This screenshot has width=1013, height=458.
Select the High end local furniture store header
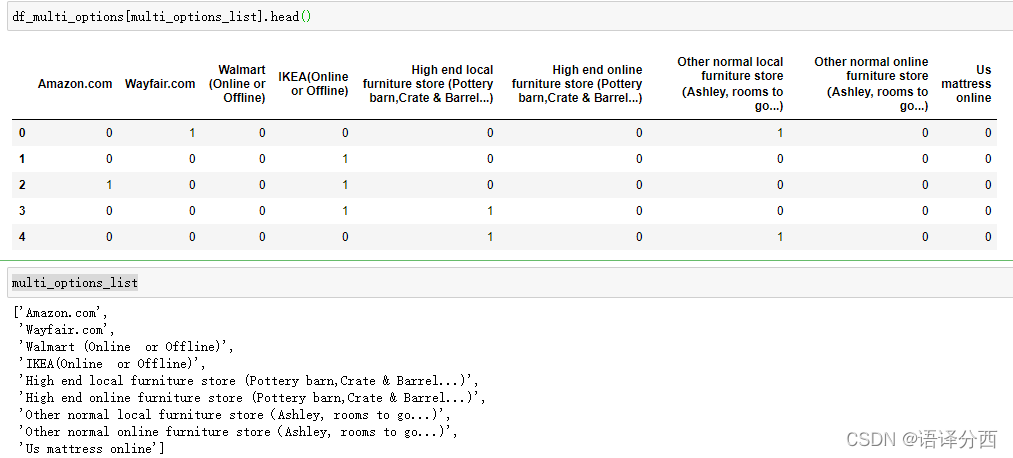(428, 84)
